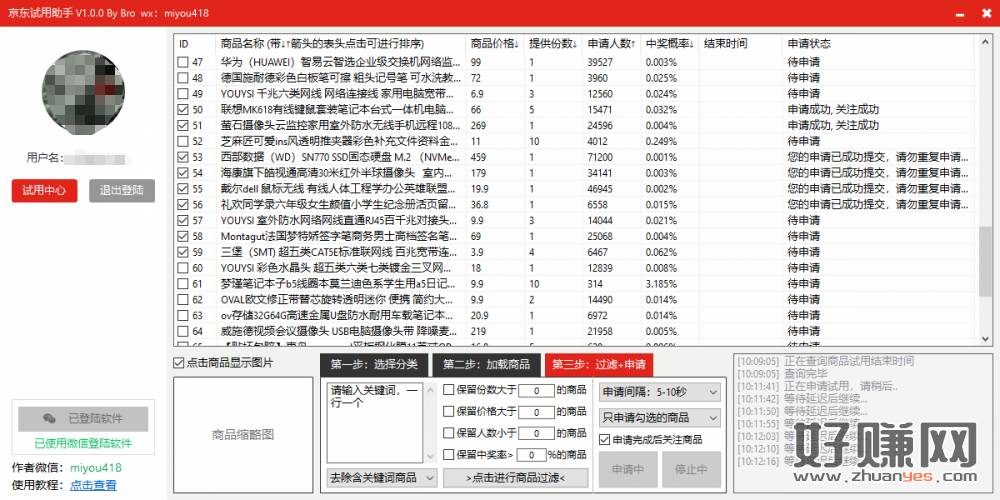The height and width of the screenshot is (500, 1000).
Task: Tick checkbox for row ID 48
Action: (183, 78)
